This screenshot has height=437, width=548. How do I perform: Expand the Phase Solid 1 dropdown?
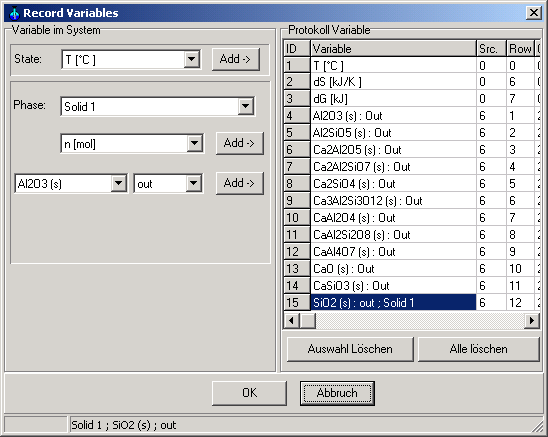[246, 106]
